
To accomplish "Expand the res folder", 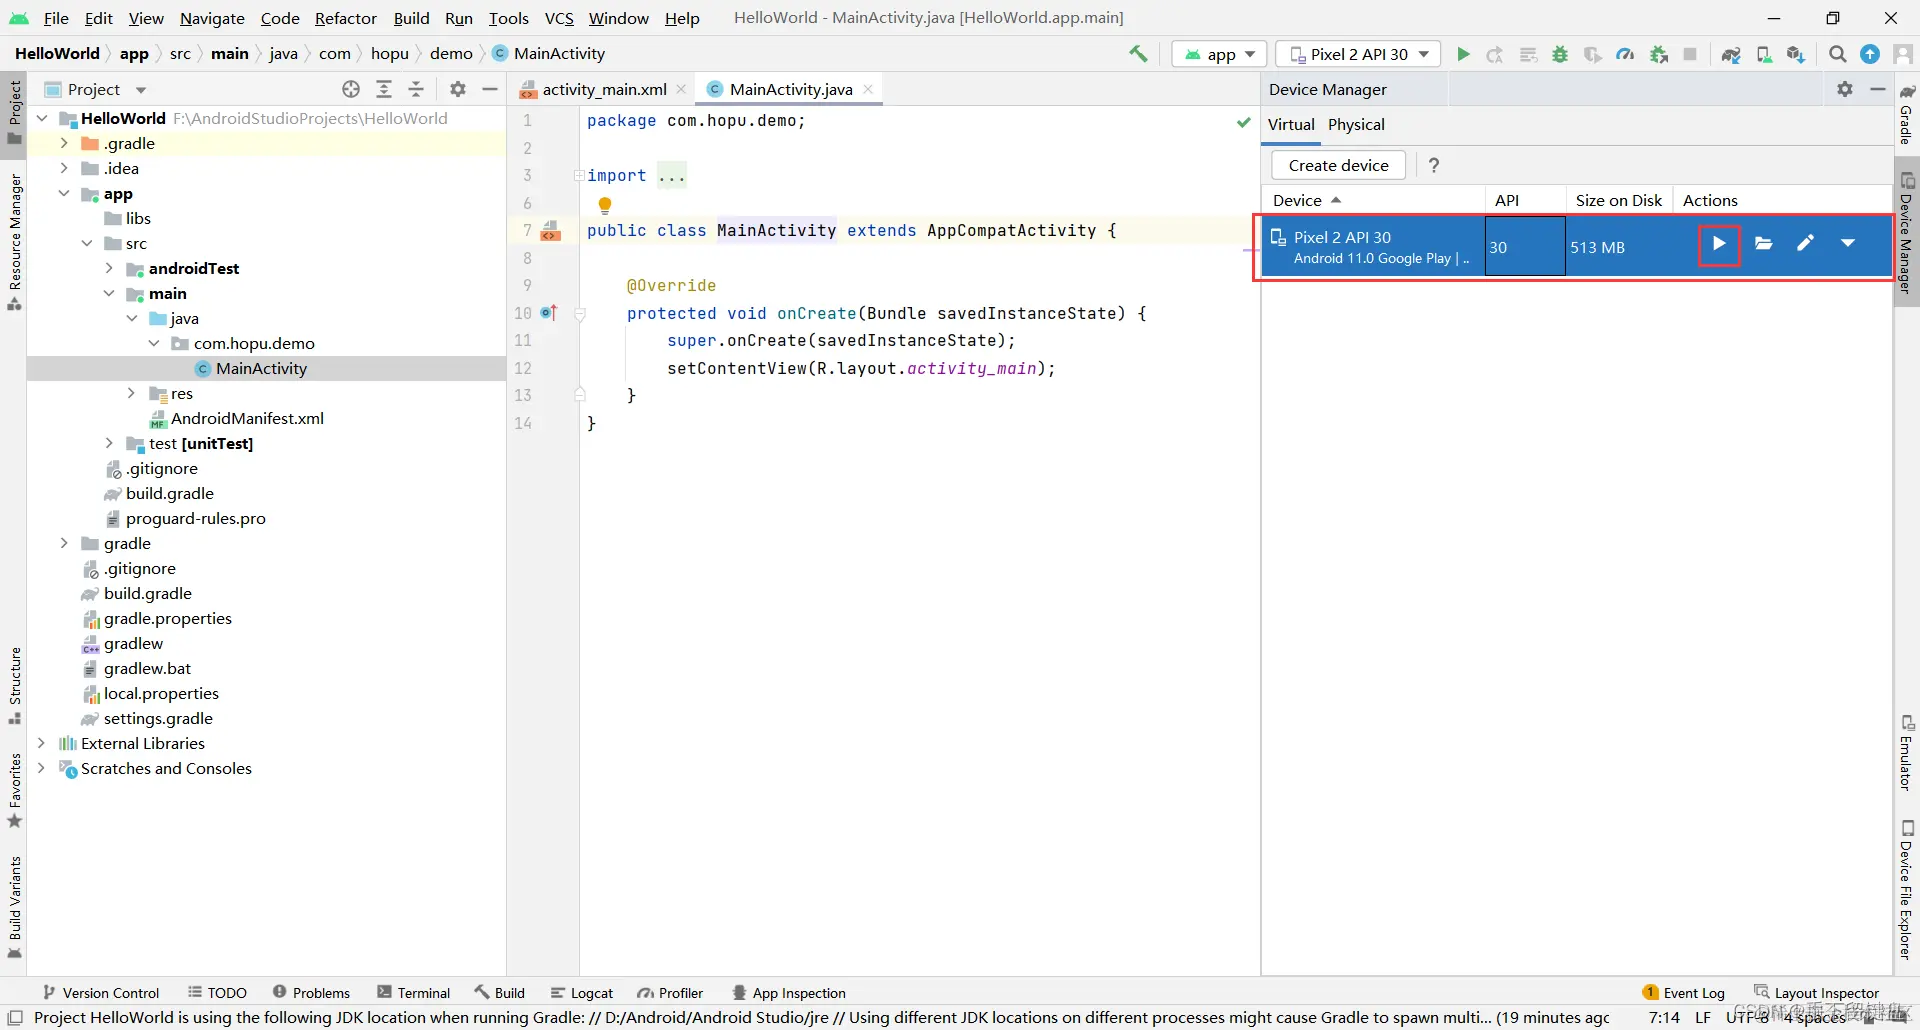I will (131, 393).
